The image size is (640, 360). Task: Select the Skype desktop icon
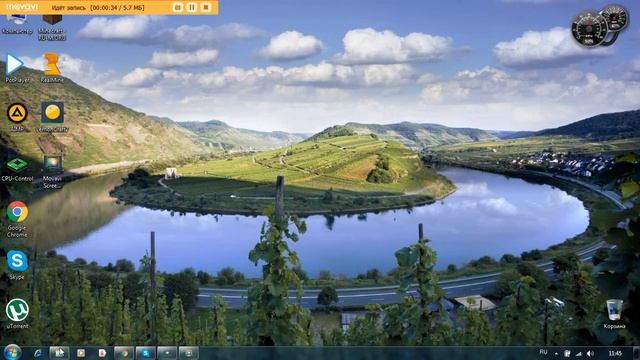[17, 265]
